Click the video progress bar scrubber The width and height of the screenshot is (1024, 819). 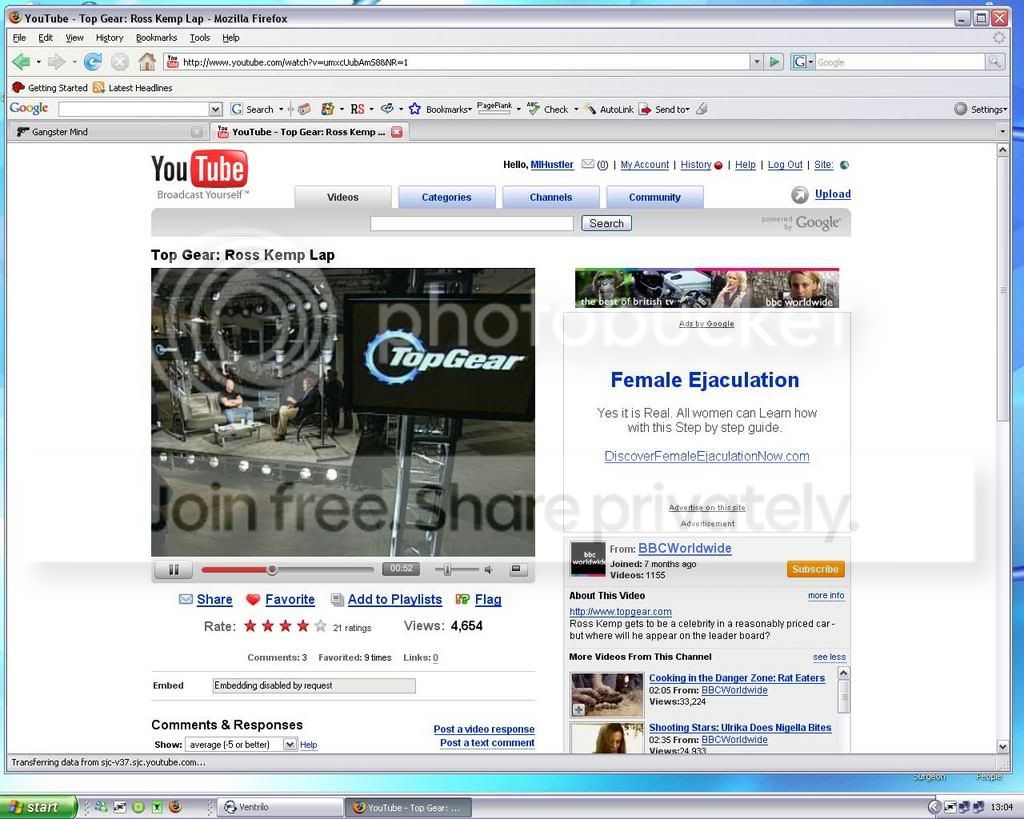pyautogui.click(x=272, y=570)
